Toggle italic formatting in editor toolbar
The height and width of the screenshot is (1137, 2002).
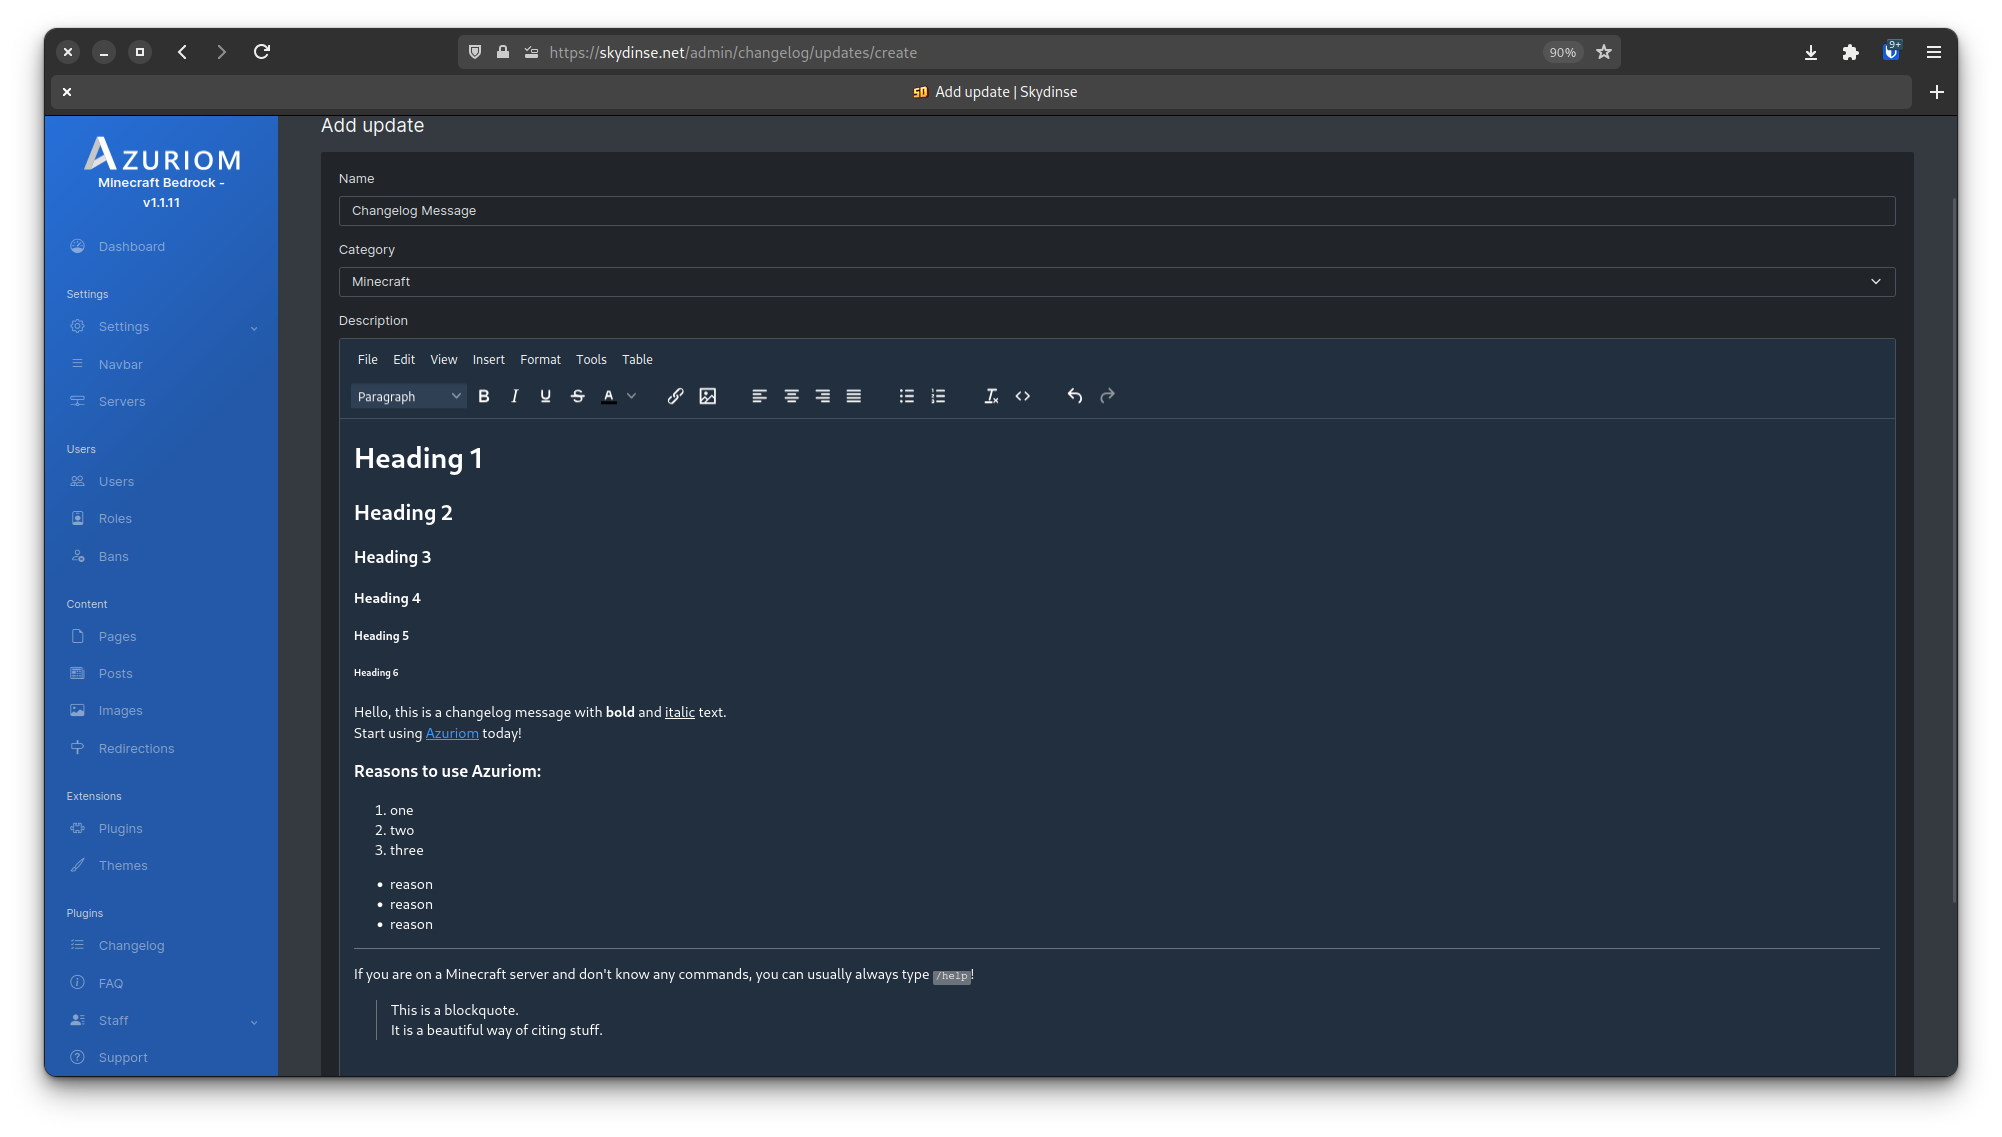(514, 396)
